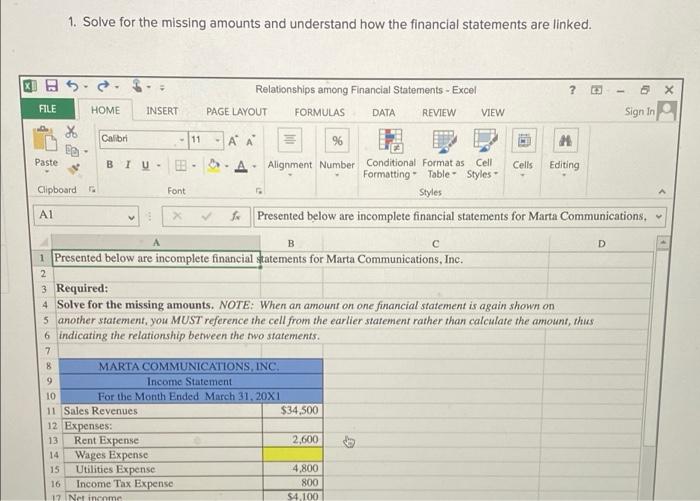Click the Format Painter brush icon
The width and height of the screenshot is (700, 501).
73,169
